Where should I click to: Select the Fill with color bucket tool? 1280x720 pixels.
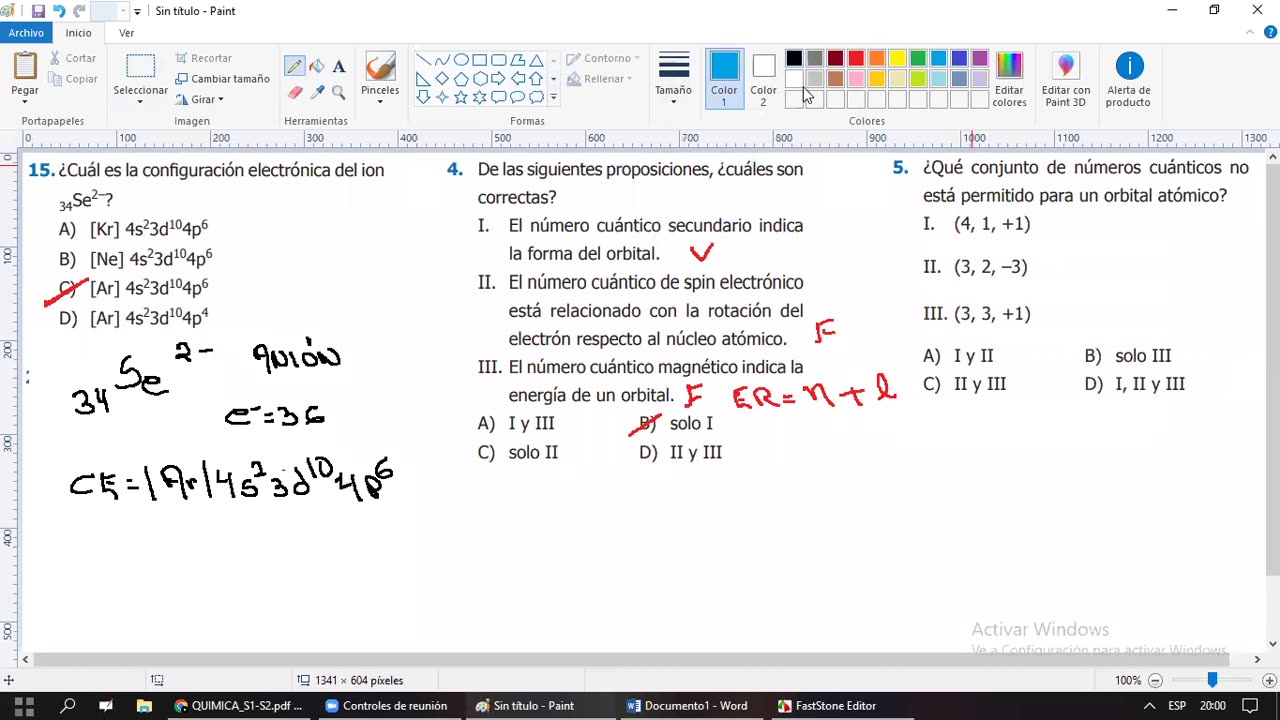pos(317,66)
